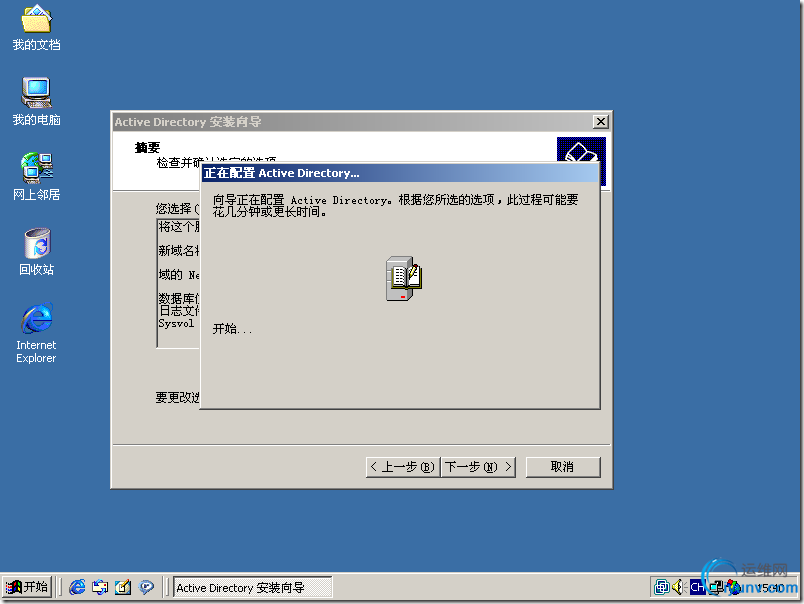The width and height of the screenshot is (804, 604).
Task: Open the 我的电脑 desktop icon
Action: click(36, 102)
